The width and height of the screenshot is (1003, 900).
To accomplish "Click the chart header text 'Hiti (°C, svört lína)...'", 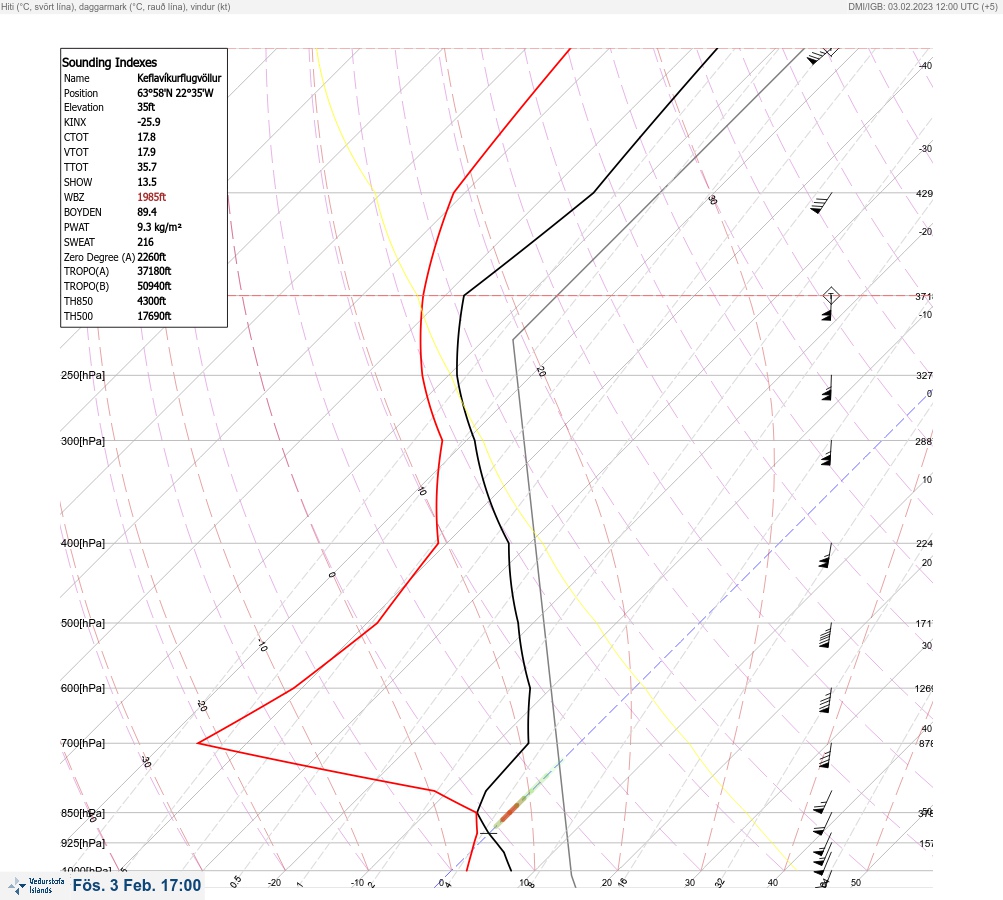I will [x=116, y=6].
